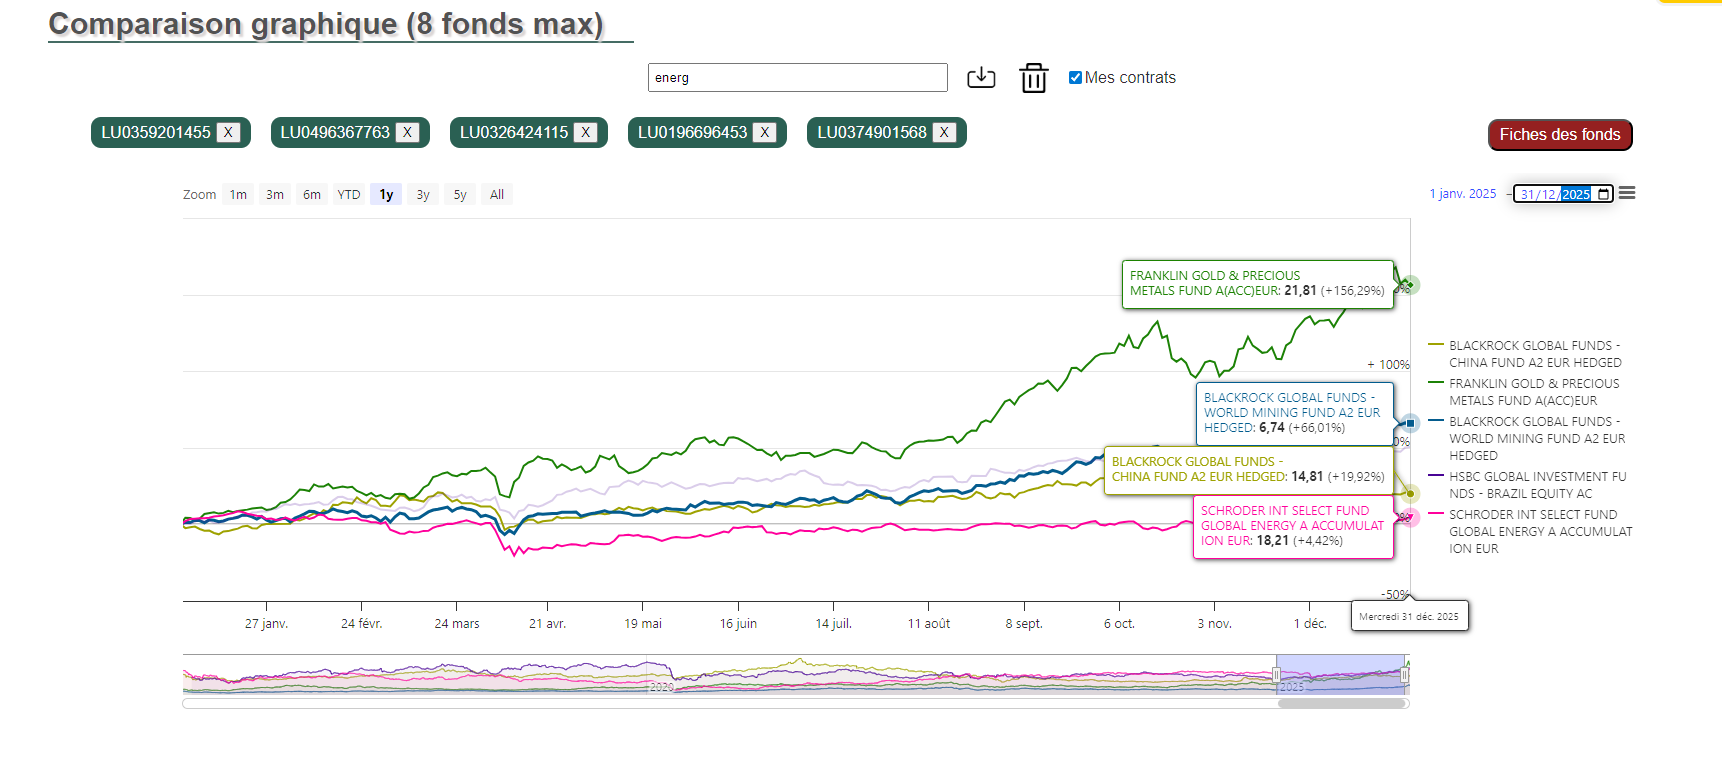Remove fund LU0196696453 via X icon
This screenshot has height=761, width=1722.
tap(764, 133)
